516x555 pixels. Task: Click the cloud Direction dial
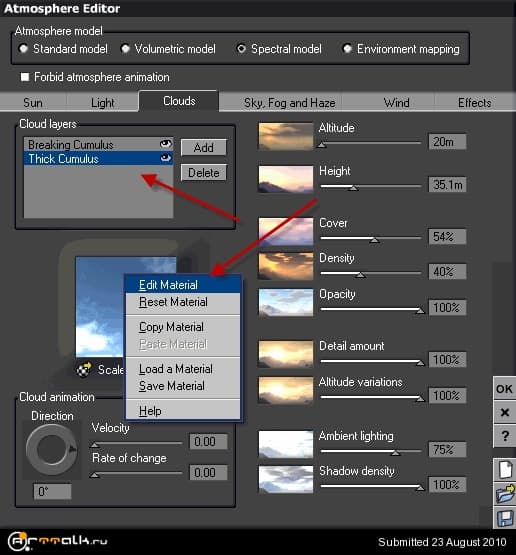pos(52,450)
